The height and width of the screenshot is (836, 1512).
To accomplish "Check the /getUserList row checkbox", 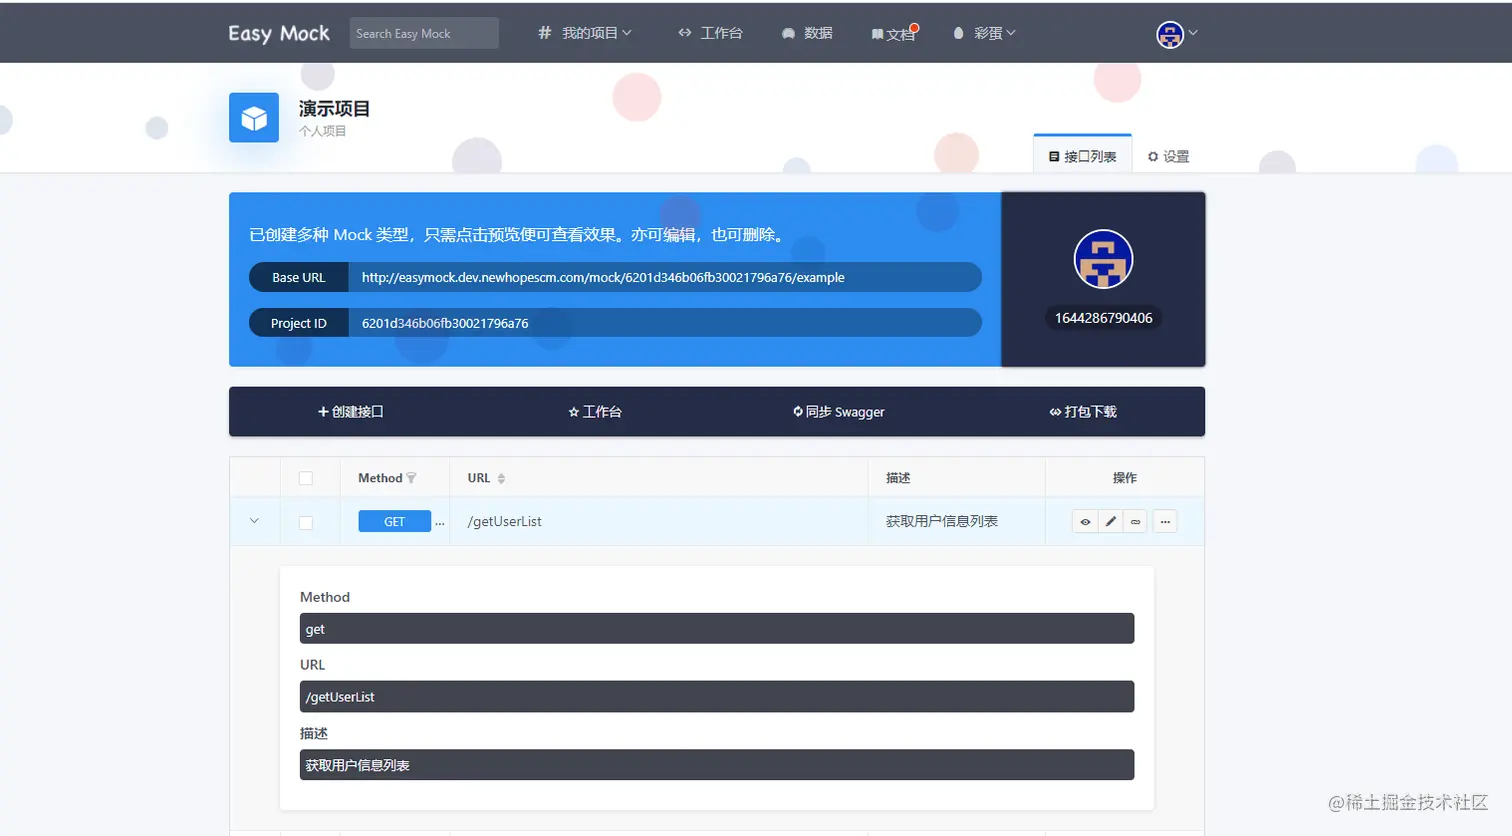I will pos(306,522).
